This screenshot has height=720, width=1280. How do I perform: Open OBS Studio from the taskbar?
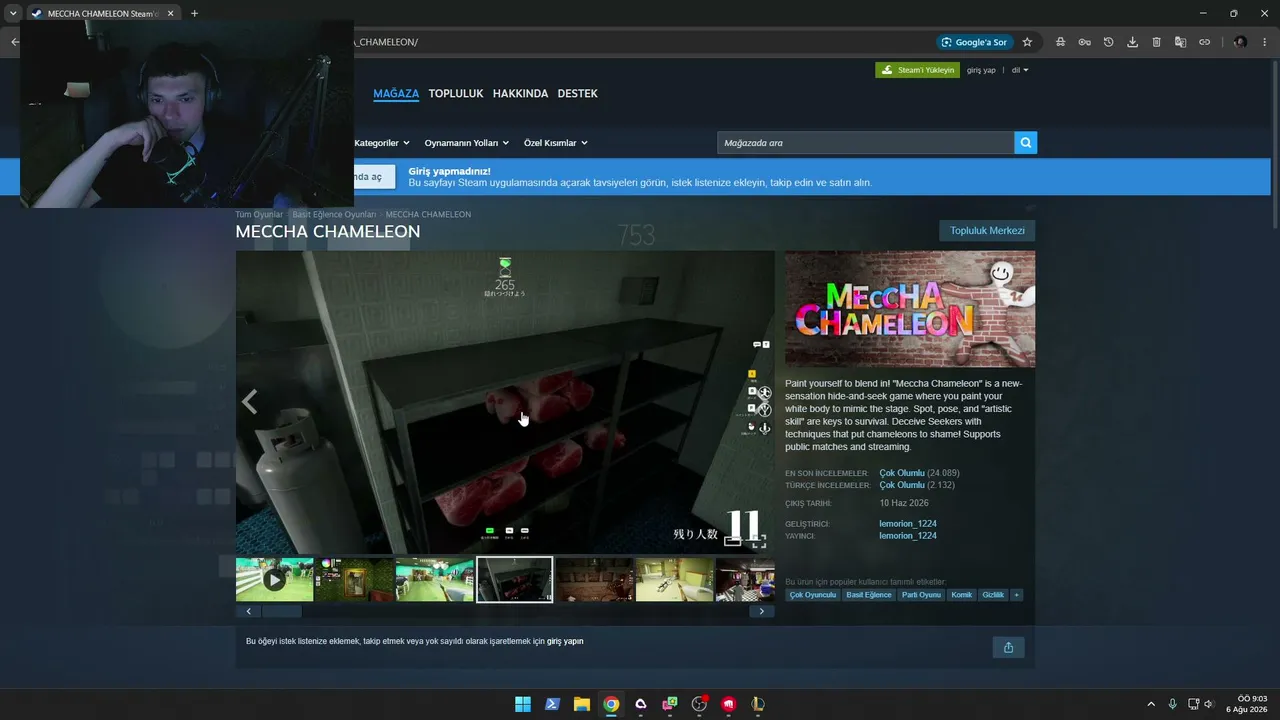[699, 704]
